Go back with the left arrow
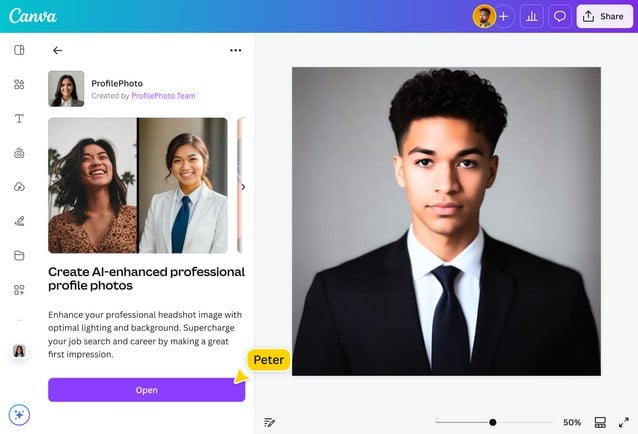 click(x=57, y=50)
